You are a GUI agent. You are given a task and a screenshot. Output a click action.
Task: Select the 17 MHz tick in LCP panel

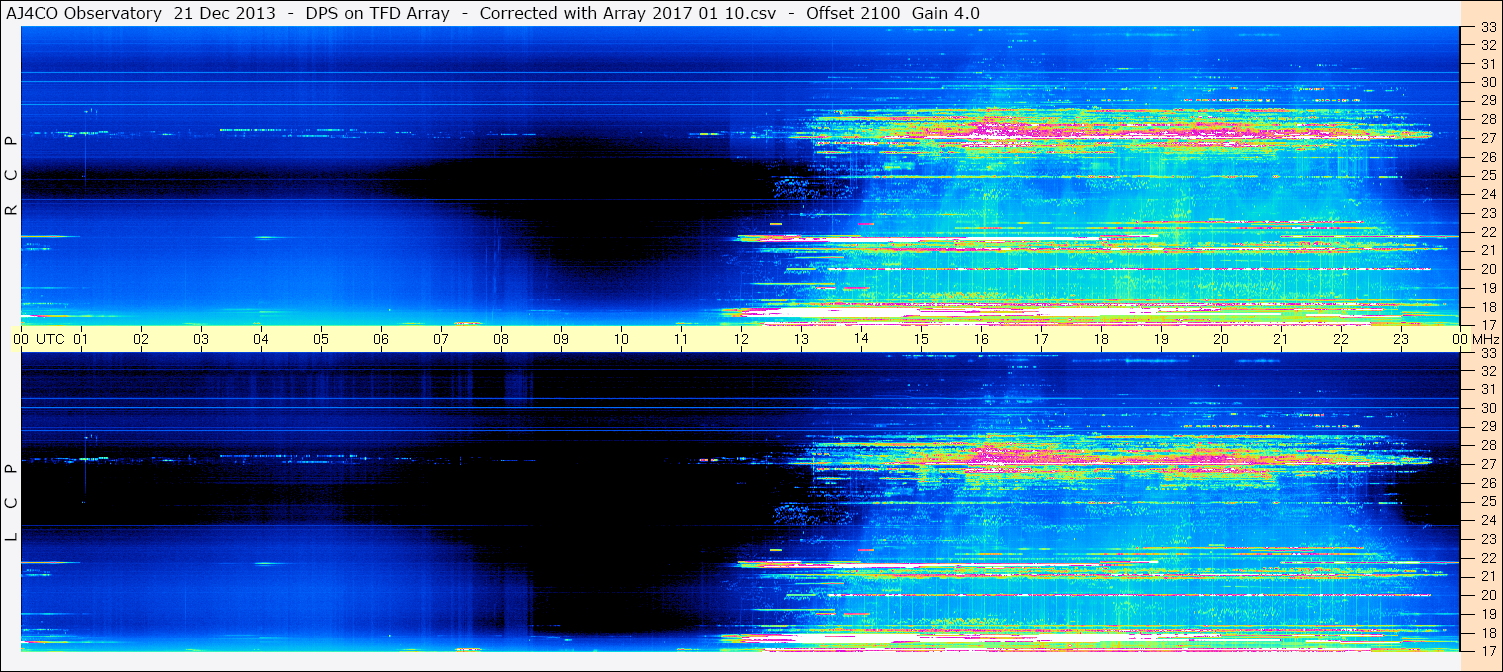point(1487,650)
